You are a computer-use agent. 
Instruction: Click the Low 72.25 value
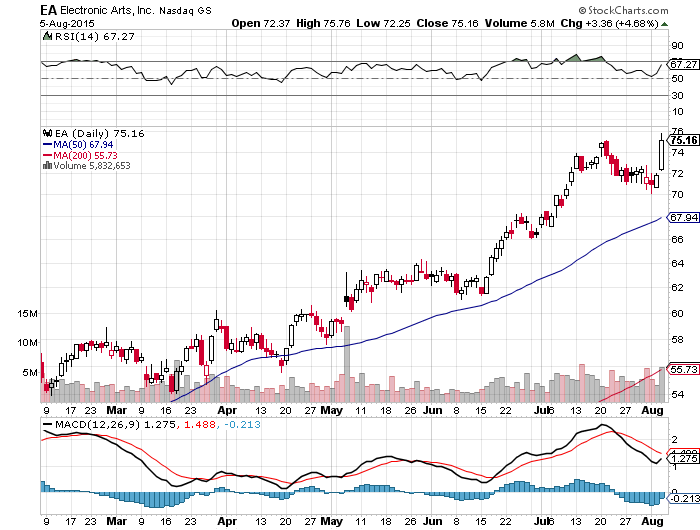click(x=383, y=23)
